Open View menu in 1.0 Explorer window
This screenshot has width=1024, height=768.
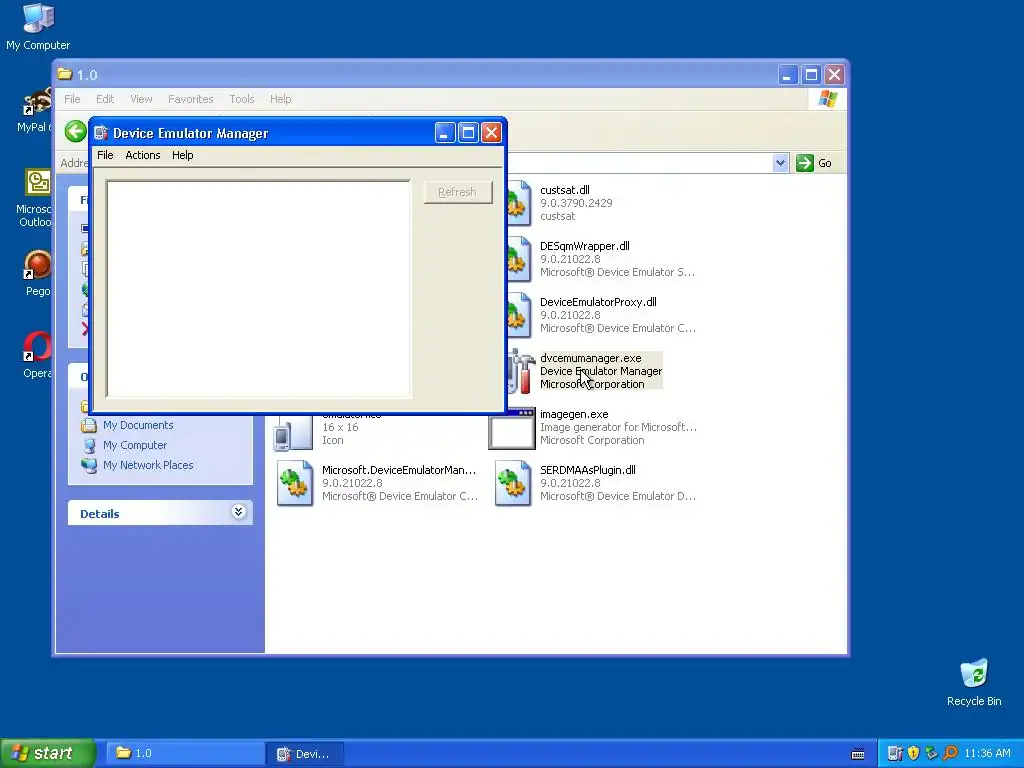coord(141,99)
